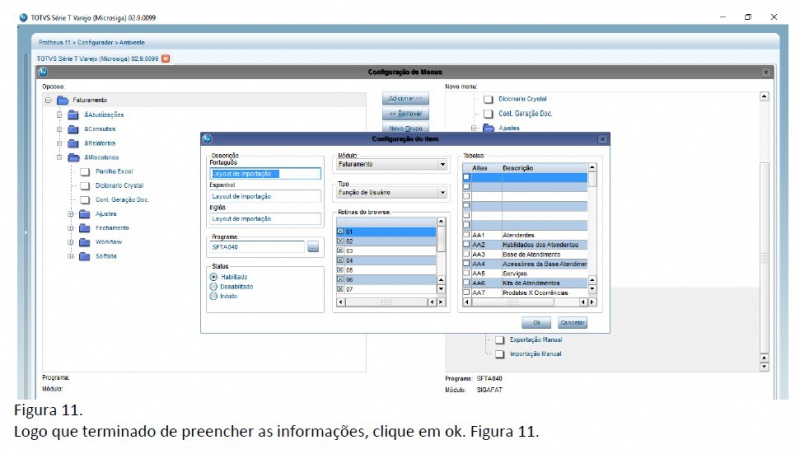Click the Faturamento folder icon

coord(63,100)
